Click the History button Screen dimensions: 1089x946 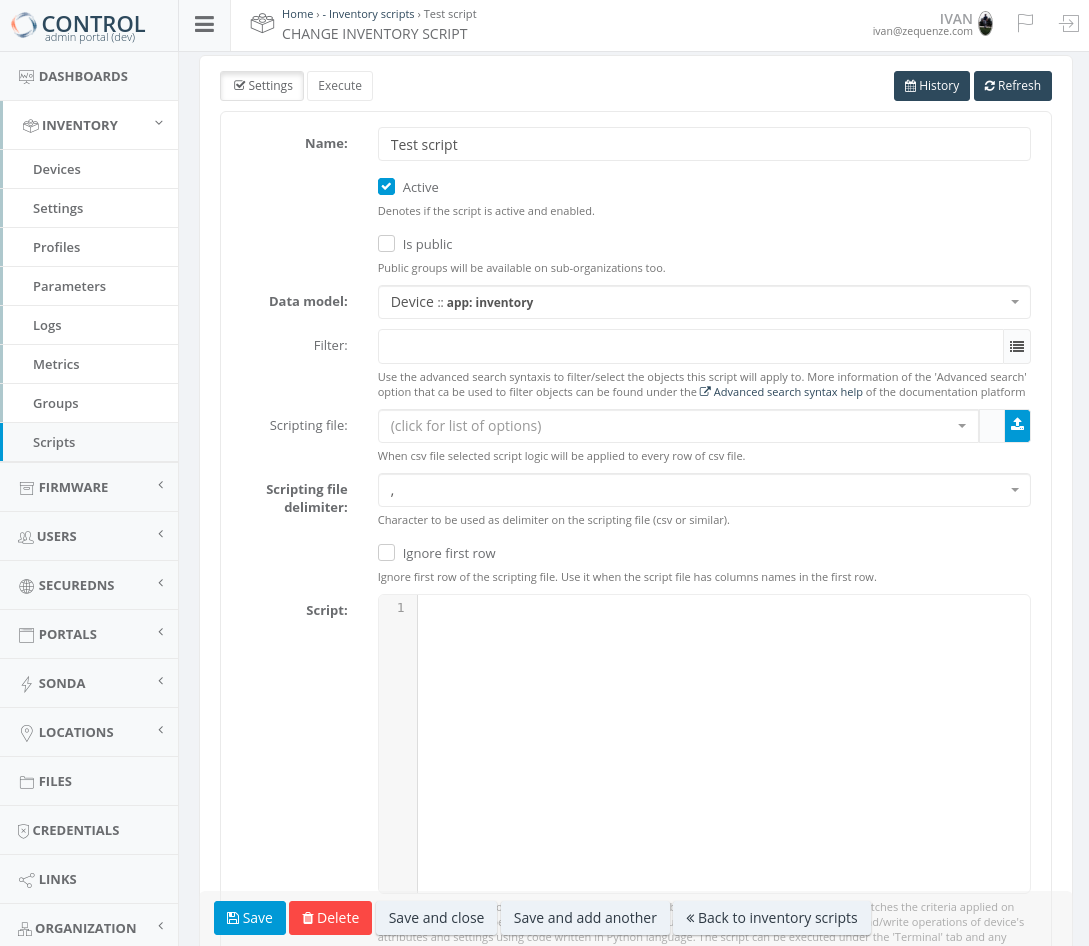click(x=931, y=86)
